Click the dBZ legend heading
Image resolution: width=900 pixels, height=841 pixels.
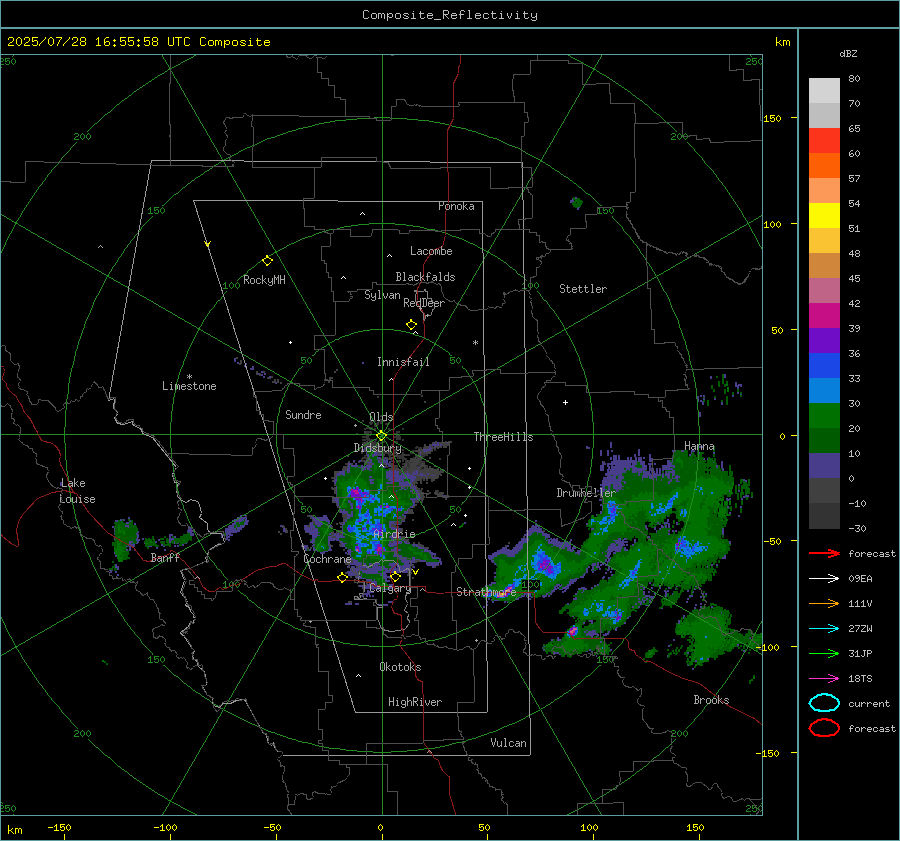click(848, 53)
